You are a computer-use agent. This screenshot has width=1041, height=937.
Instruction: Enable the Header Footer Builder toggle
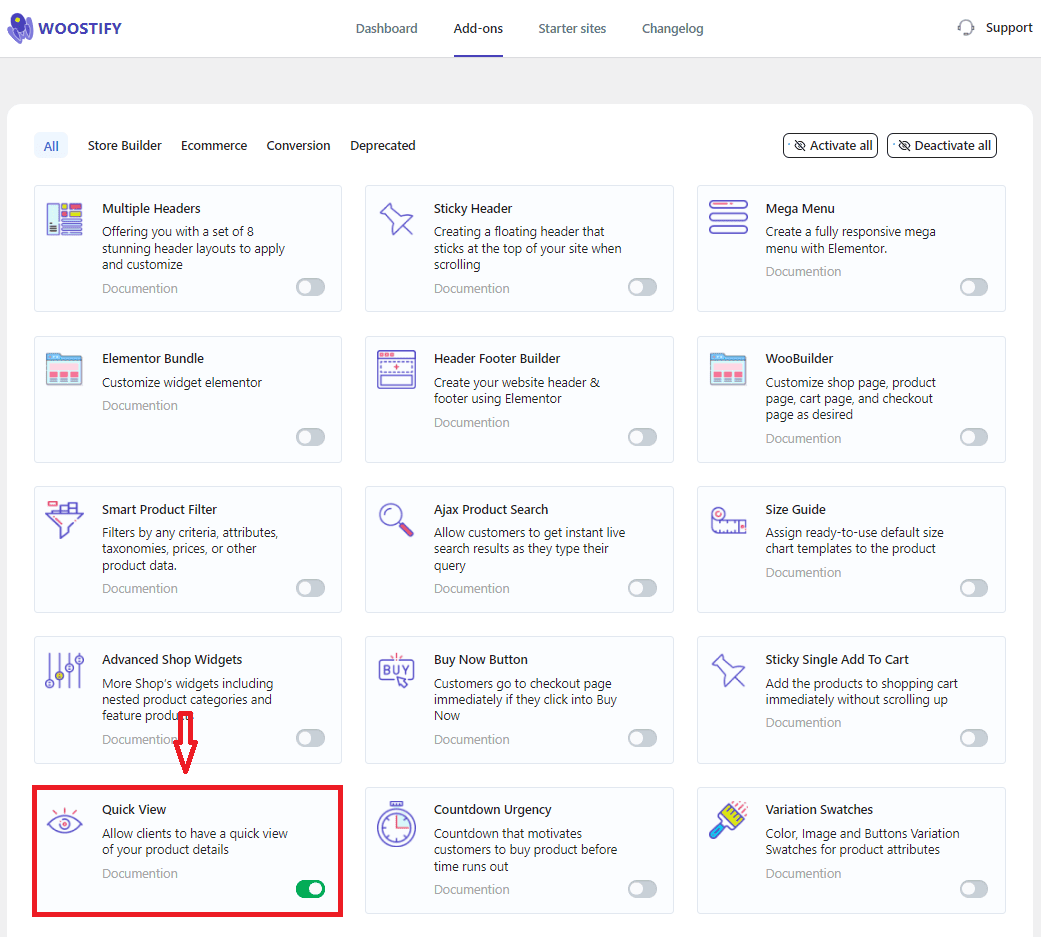(643, 437)
